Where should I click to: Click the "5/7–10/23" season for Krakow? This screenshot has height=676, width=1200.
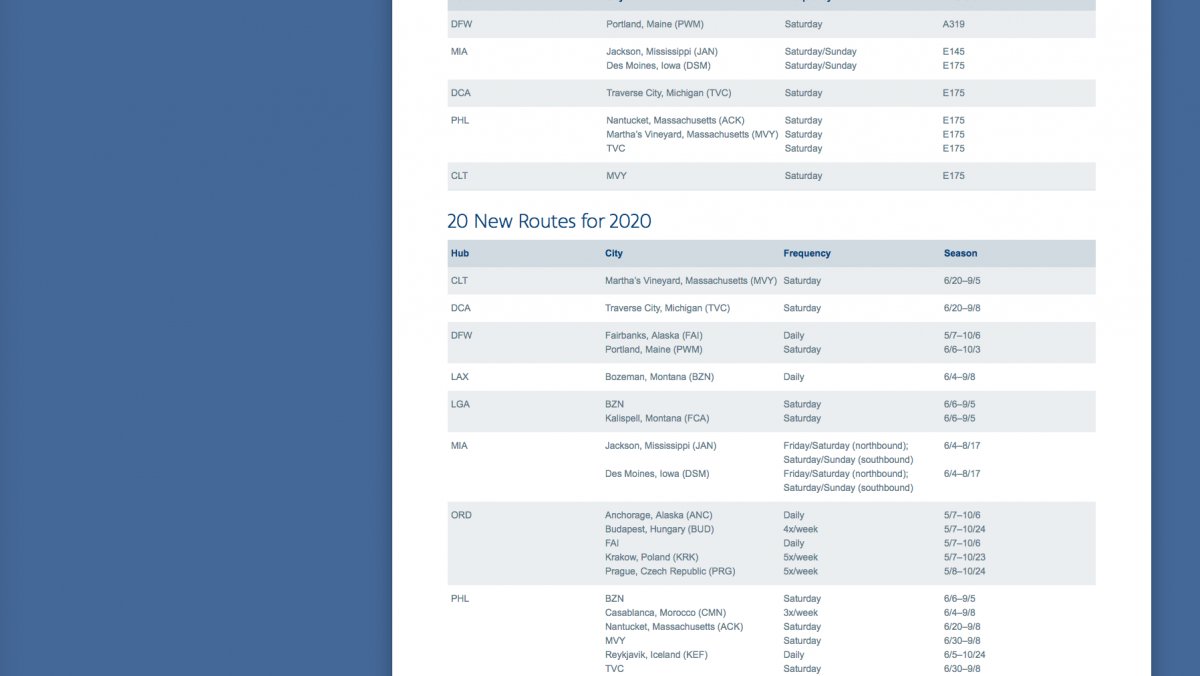click(x=965, y=558)
